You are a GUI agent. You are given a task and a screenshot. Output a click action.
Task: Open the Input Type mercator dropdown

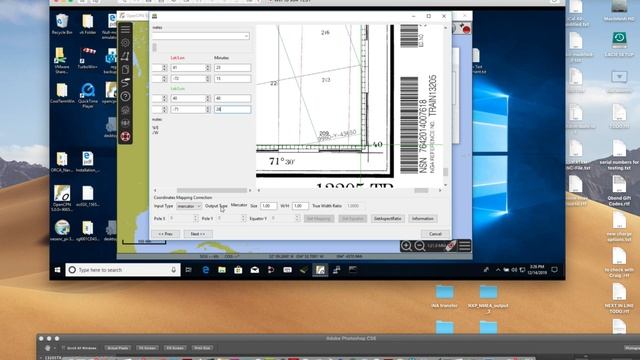pyautogui.click(x=189, y=206)
